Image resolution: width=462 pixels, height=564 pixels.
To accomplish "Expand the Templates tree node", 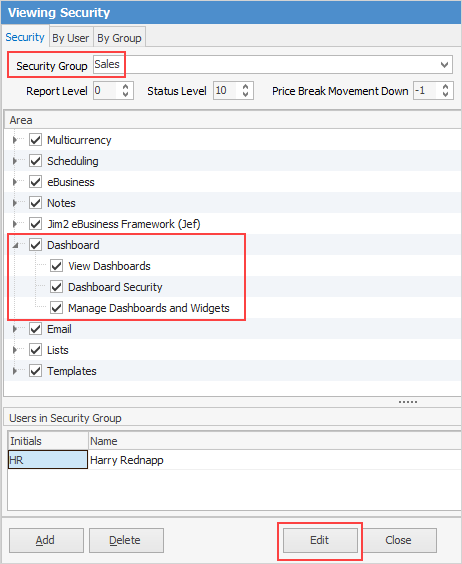I will click(x=15, y=371).
